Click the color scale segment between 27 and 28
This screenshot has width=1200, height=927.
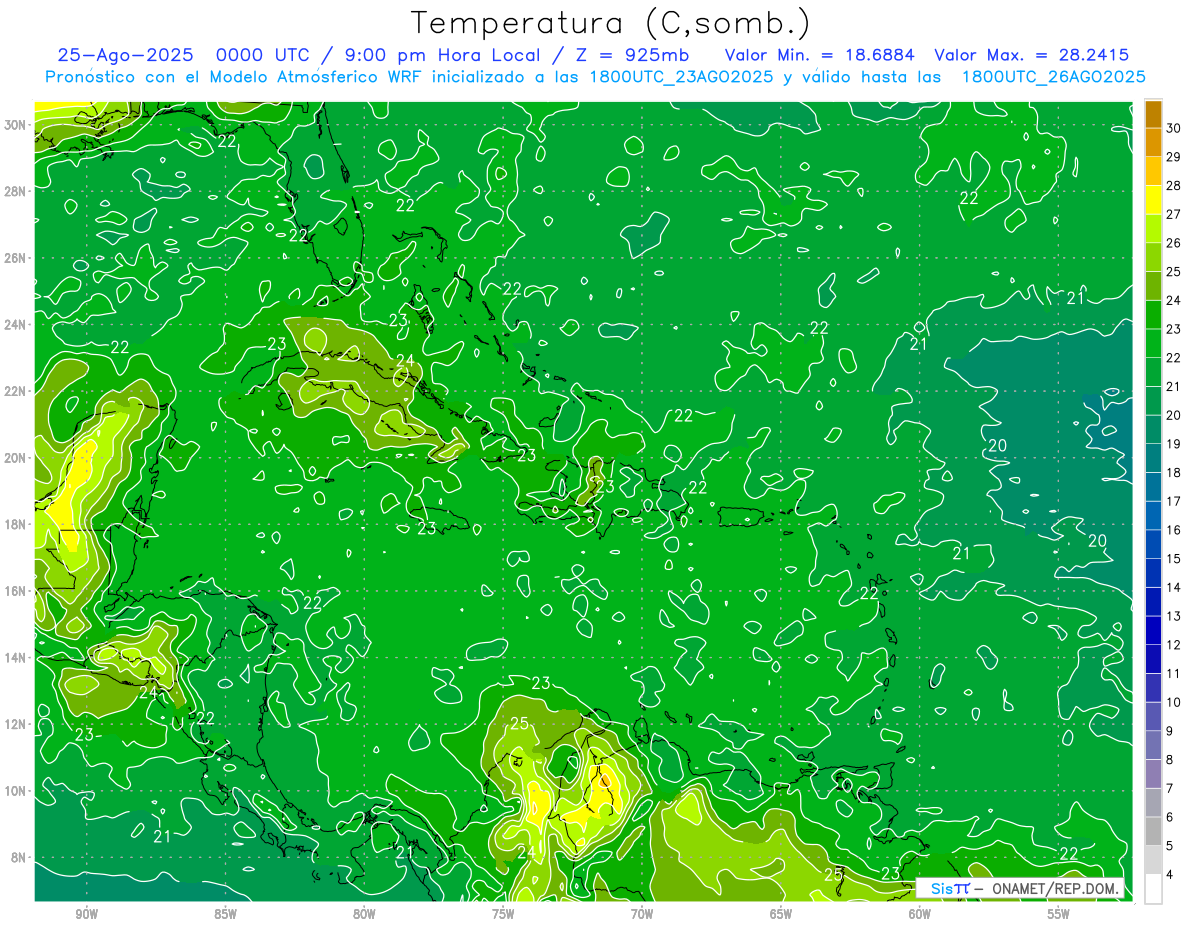[1153, 200]
